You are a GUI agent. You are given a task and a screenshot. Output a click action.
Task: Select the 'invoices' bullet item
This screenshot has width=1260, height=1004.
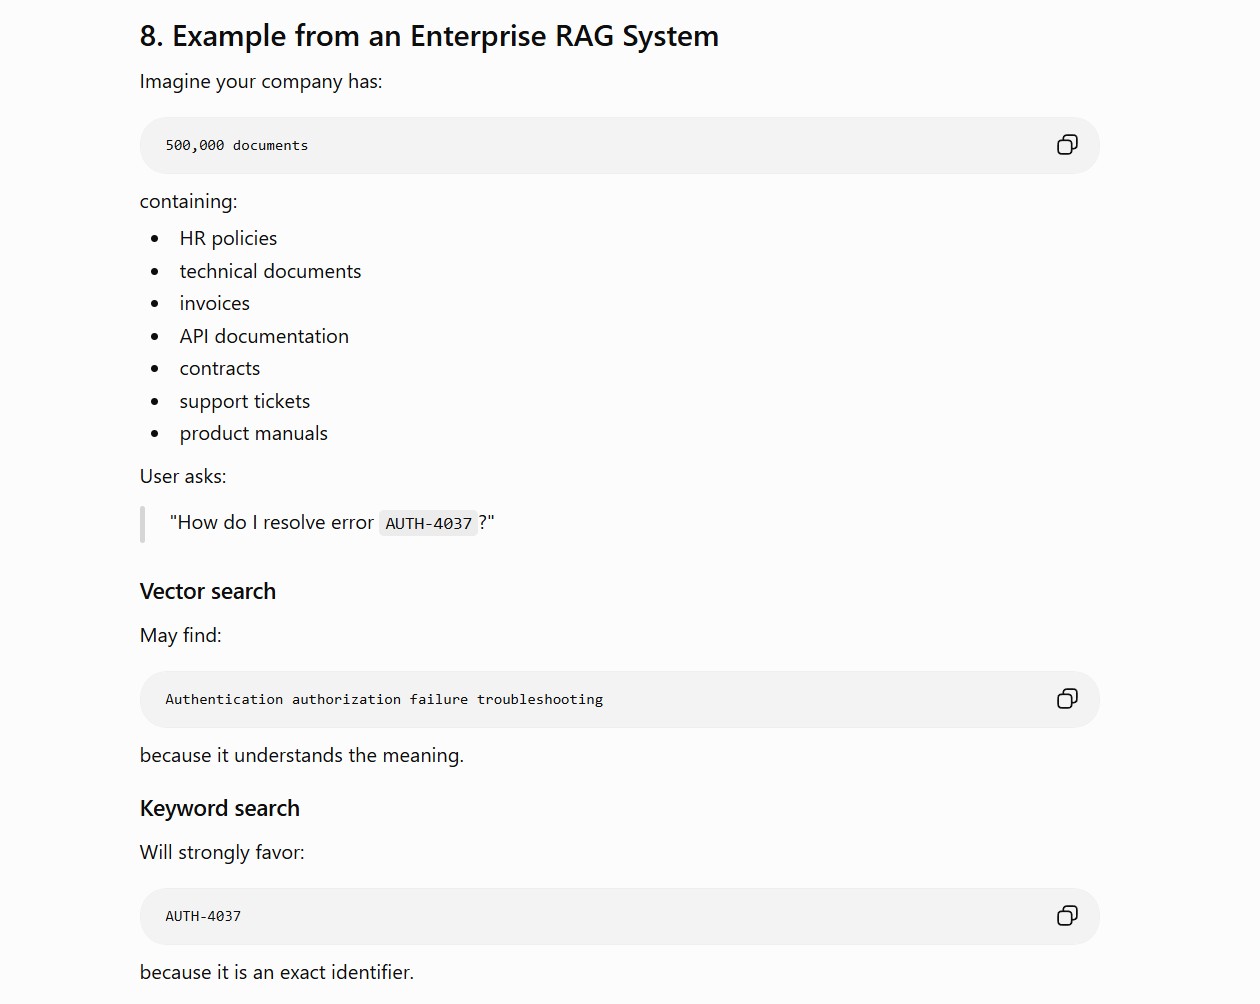click(215, 303)
